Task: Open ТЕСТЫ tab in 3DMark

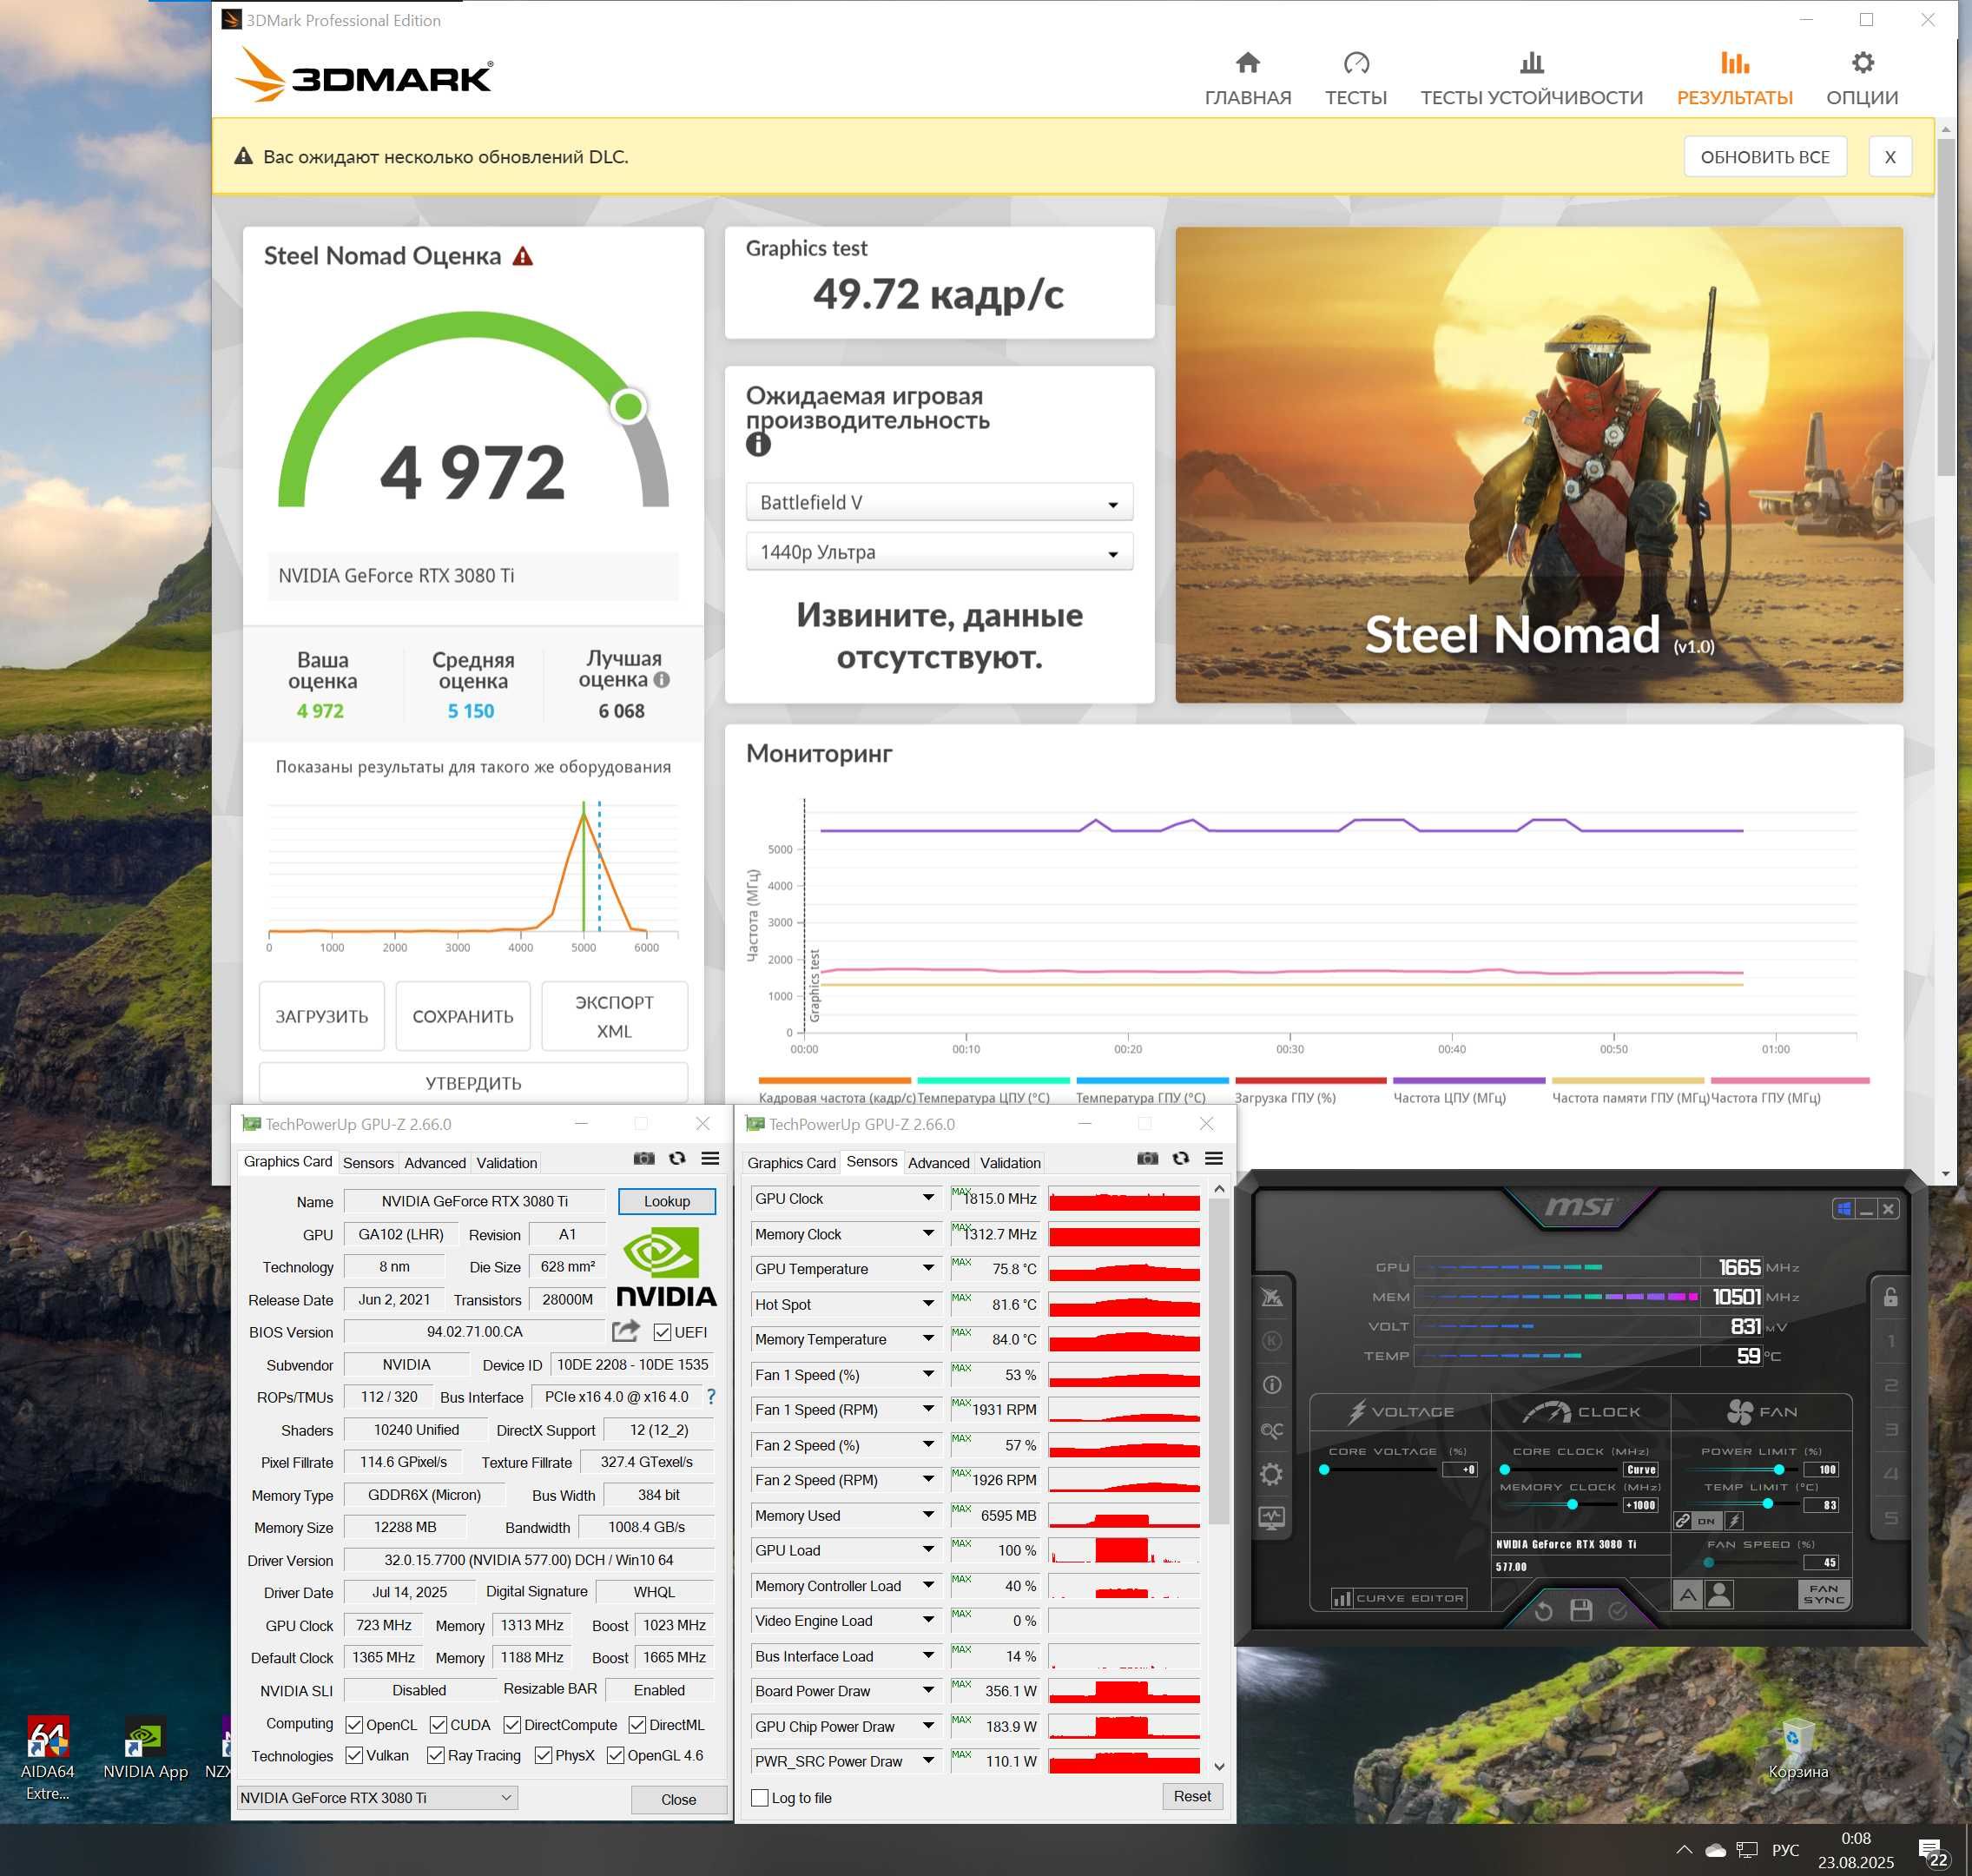Action: (1356, 79)
